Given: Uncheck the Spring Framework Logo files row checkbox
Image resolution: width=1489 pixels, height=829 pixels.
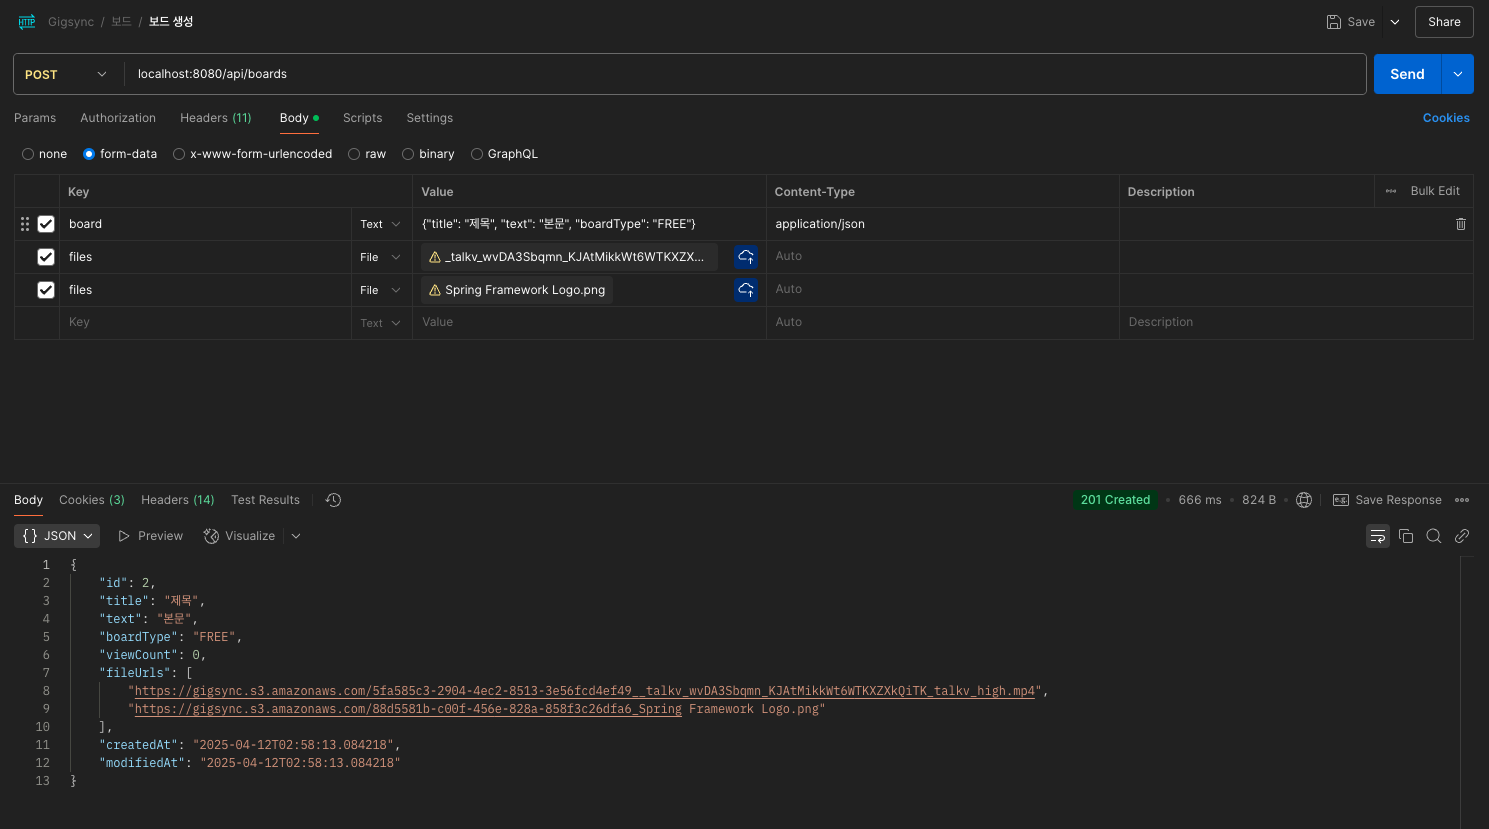Looking at the screenshot, I should tap(46, 290).
